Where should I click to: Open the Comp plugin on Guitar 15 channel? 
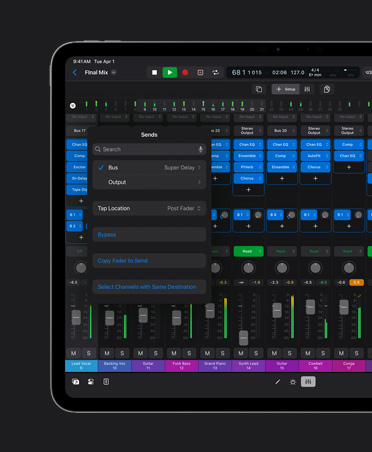tap(282, 156)
